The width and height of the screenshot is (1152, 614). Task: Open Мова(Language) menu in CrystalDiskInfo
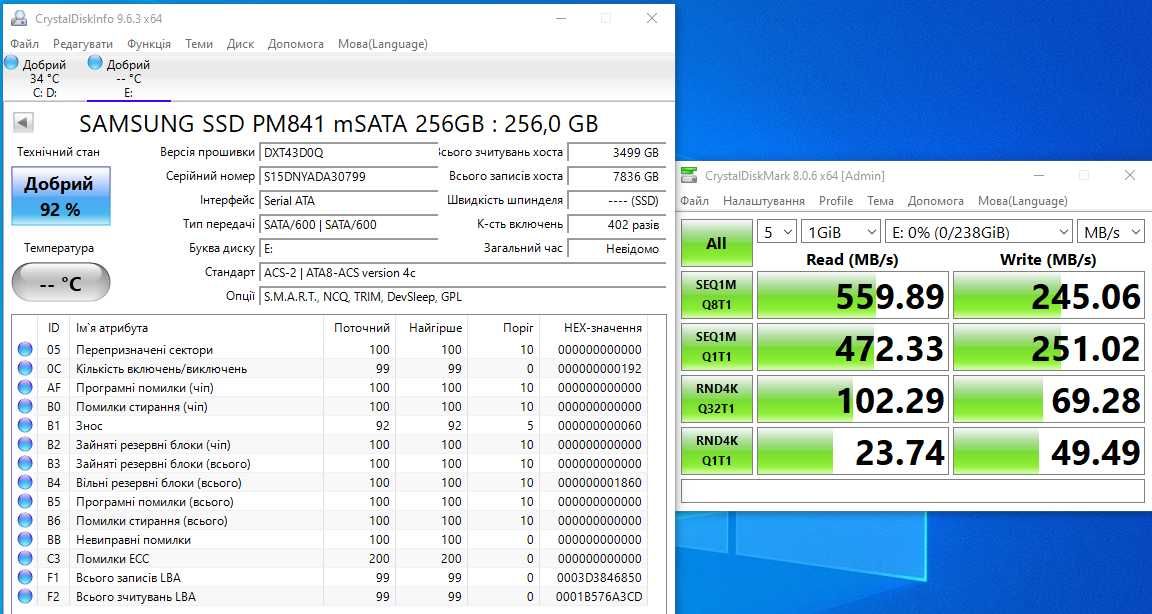point(383,44)
